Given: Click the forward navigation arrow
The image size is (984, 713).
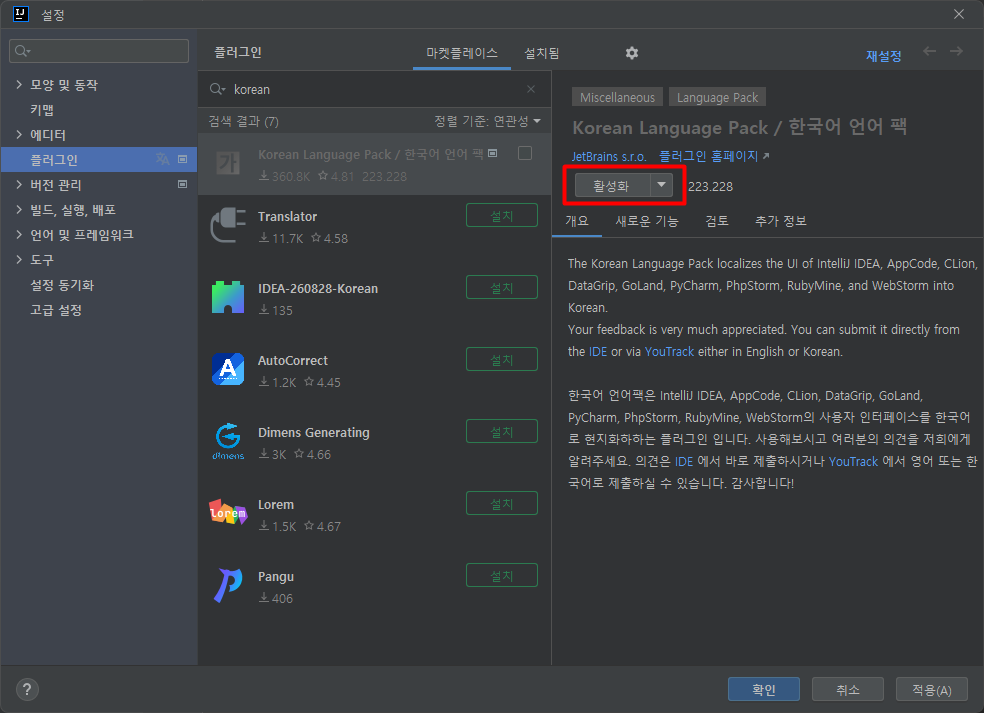Looking at the screenshot, I should (x=956, y=51).
